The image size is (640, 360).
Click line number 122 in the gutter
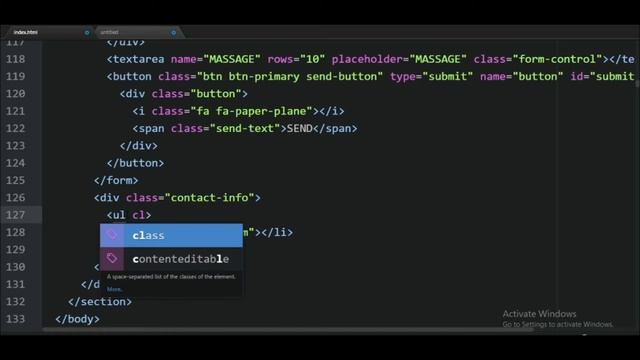(16, 129)
